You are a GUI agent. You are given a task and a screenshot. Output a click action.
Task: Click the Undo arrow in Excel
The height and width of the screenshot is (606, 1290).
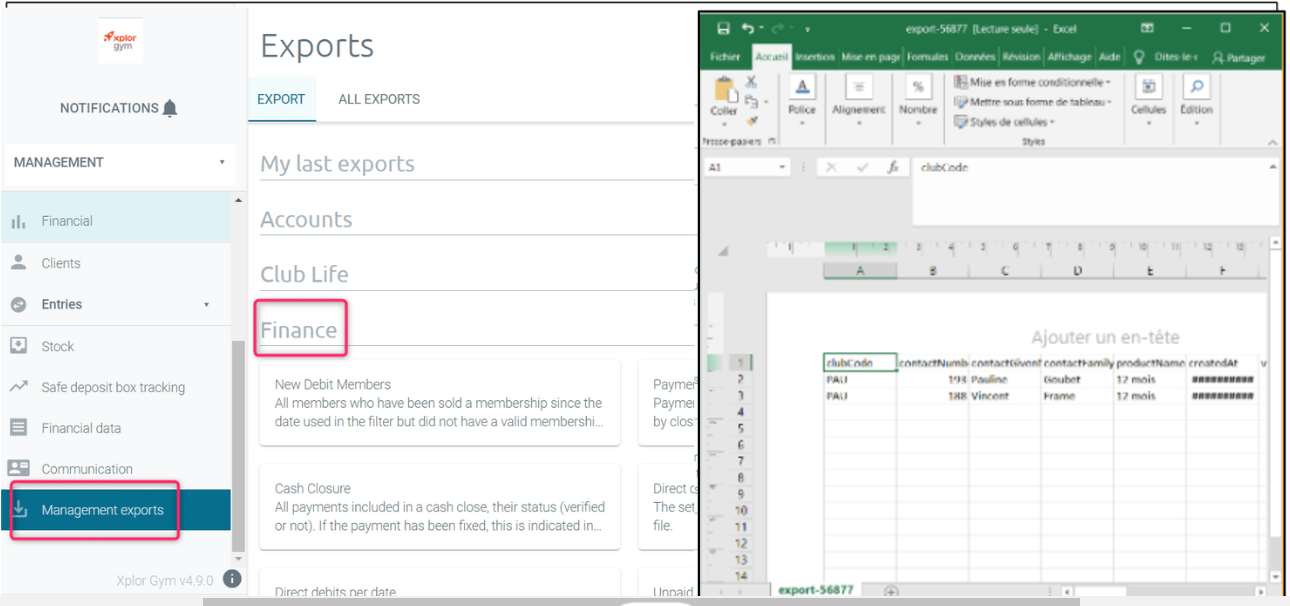[x=747, y=28]
